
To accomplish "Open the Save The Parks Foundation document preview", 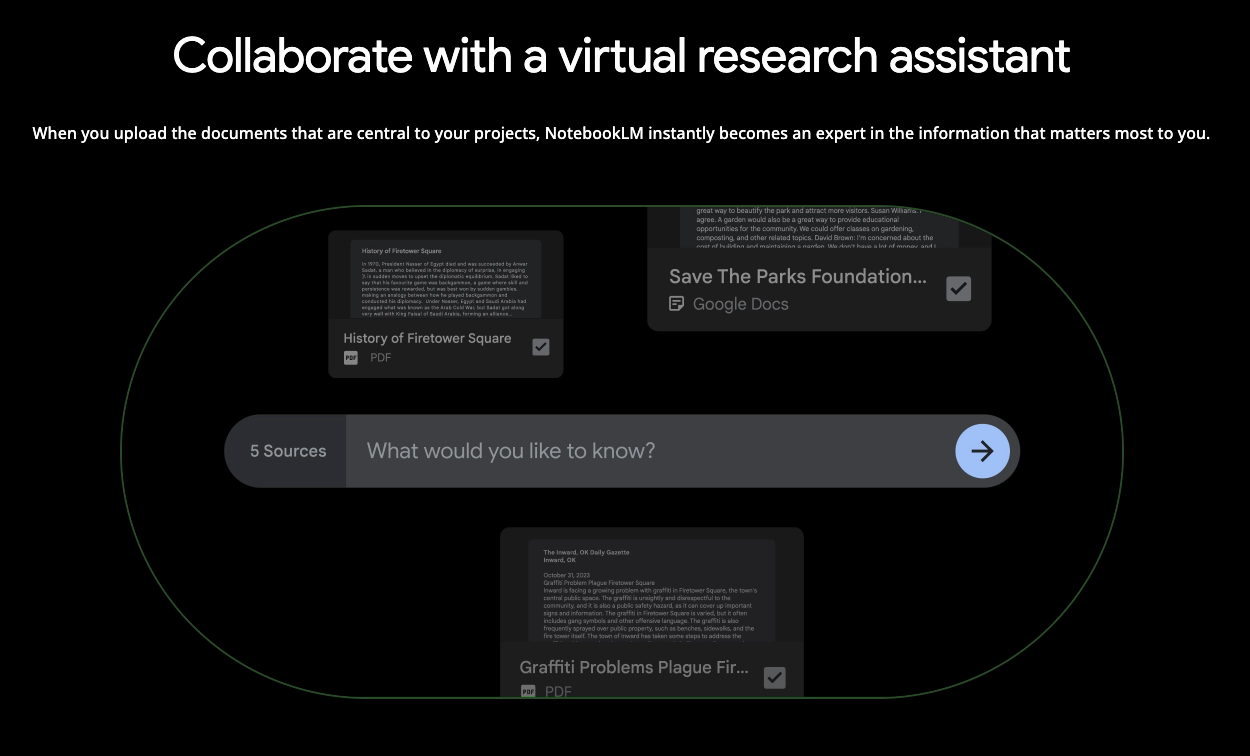I will tap(819, 228).
